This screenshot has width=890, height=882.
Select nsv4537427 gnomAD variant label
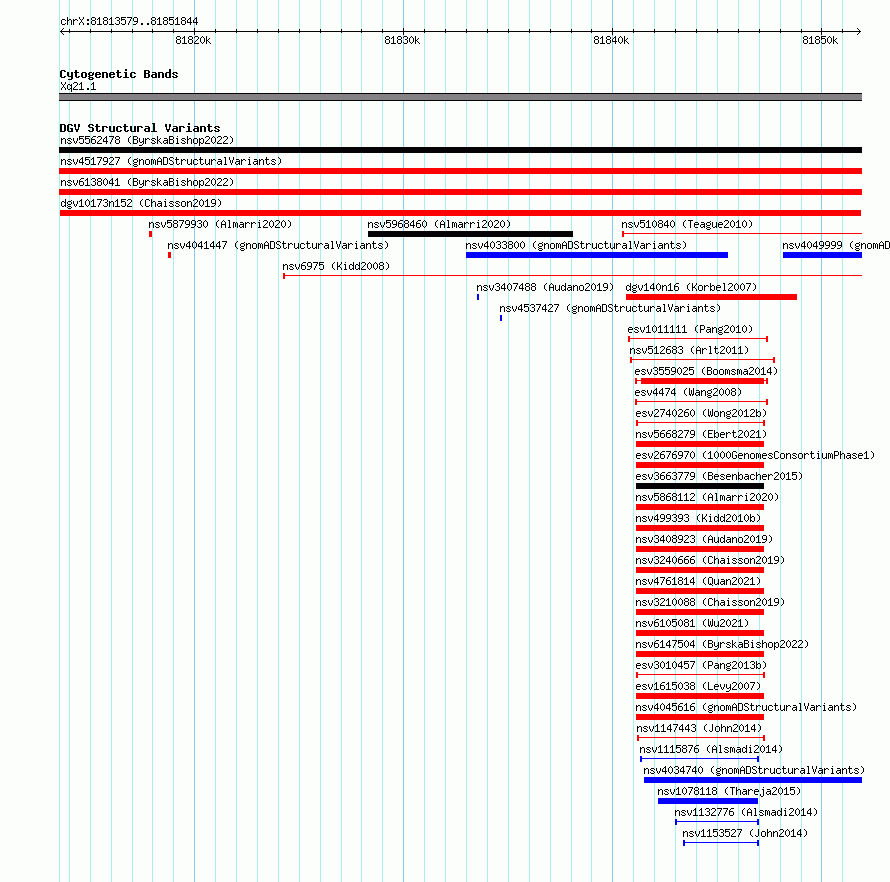click(610, 308)
